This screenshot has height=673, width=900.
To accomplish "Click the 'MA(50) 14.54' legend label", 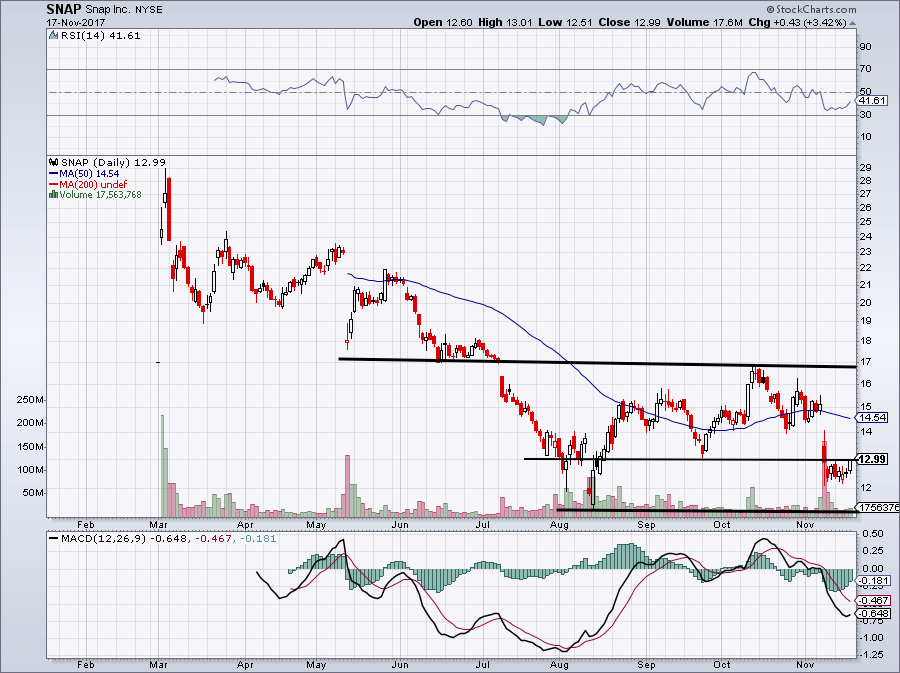I will [x=89, y=173].
